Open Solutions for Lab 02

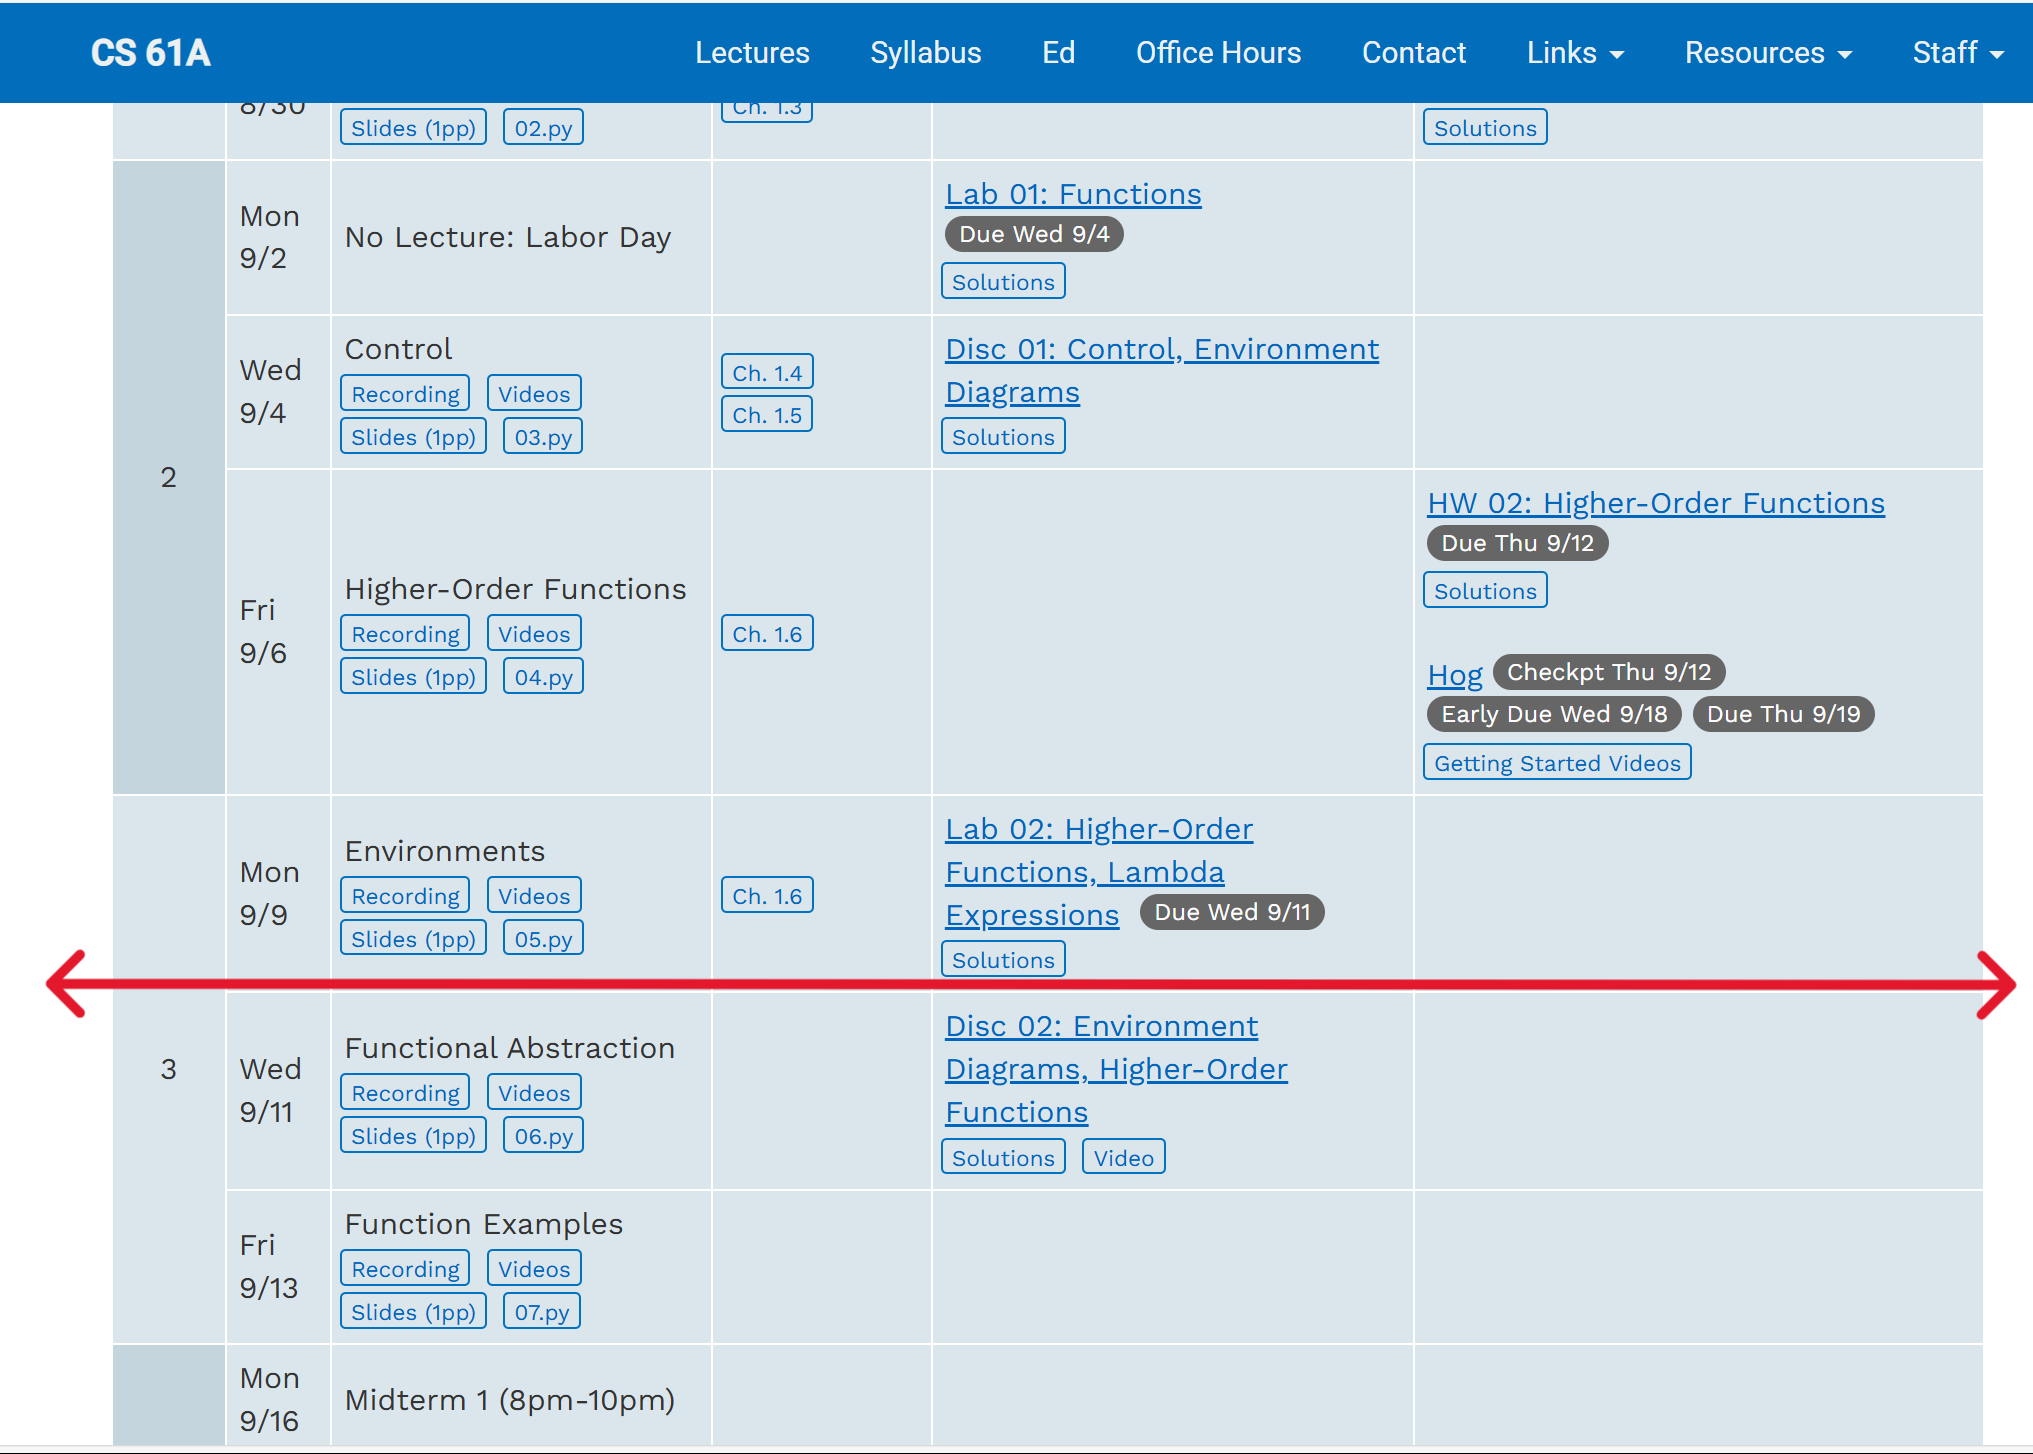click(x=1003, y=960)
